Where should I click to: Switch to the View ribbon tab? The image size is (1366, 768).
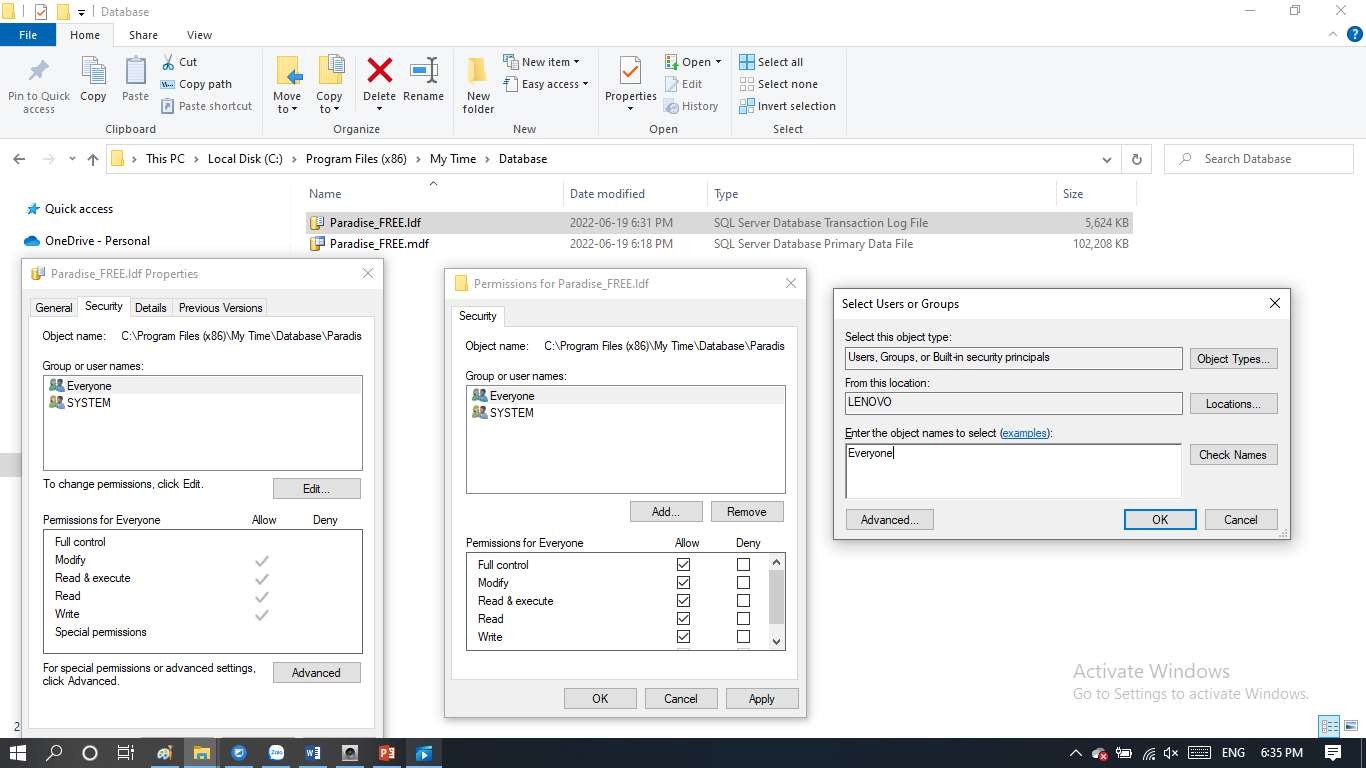(199, 35)
